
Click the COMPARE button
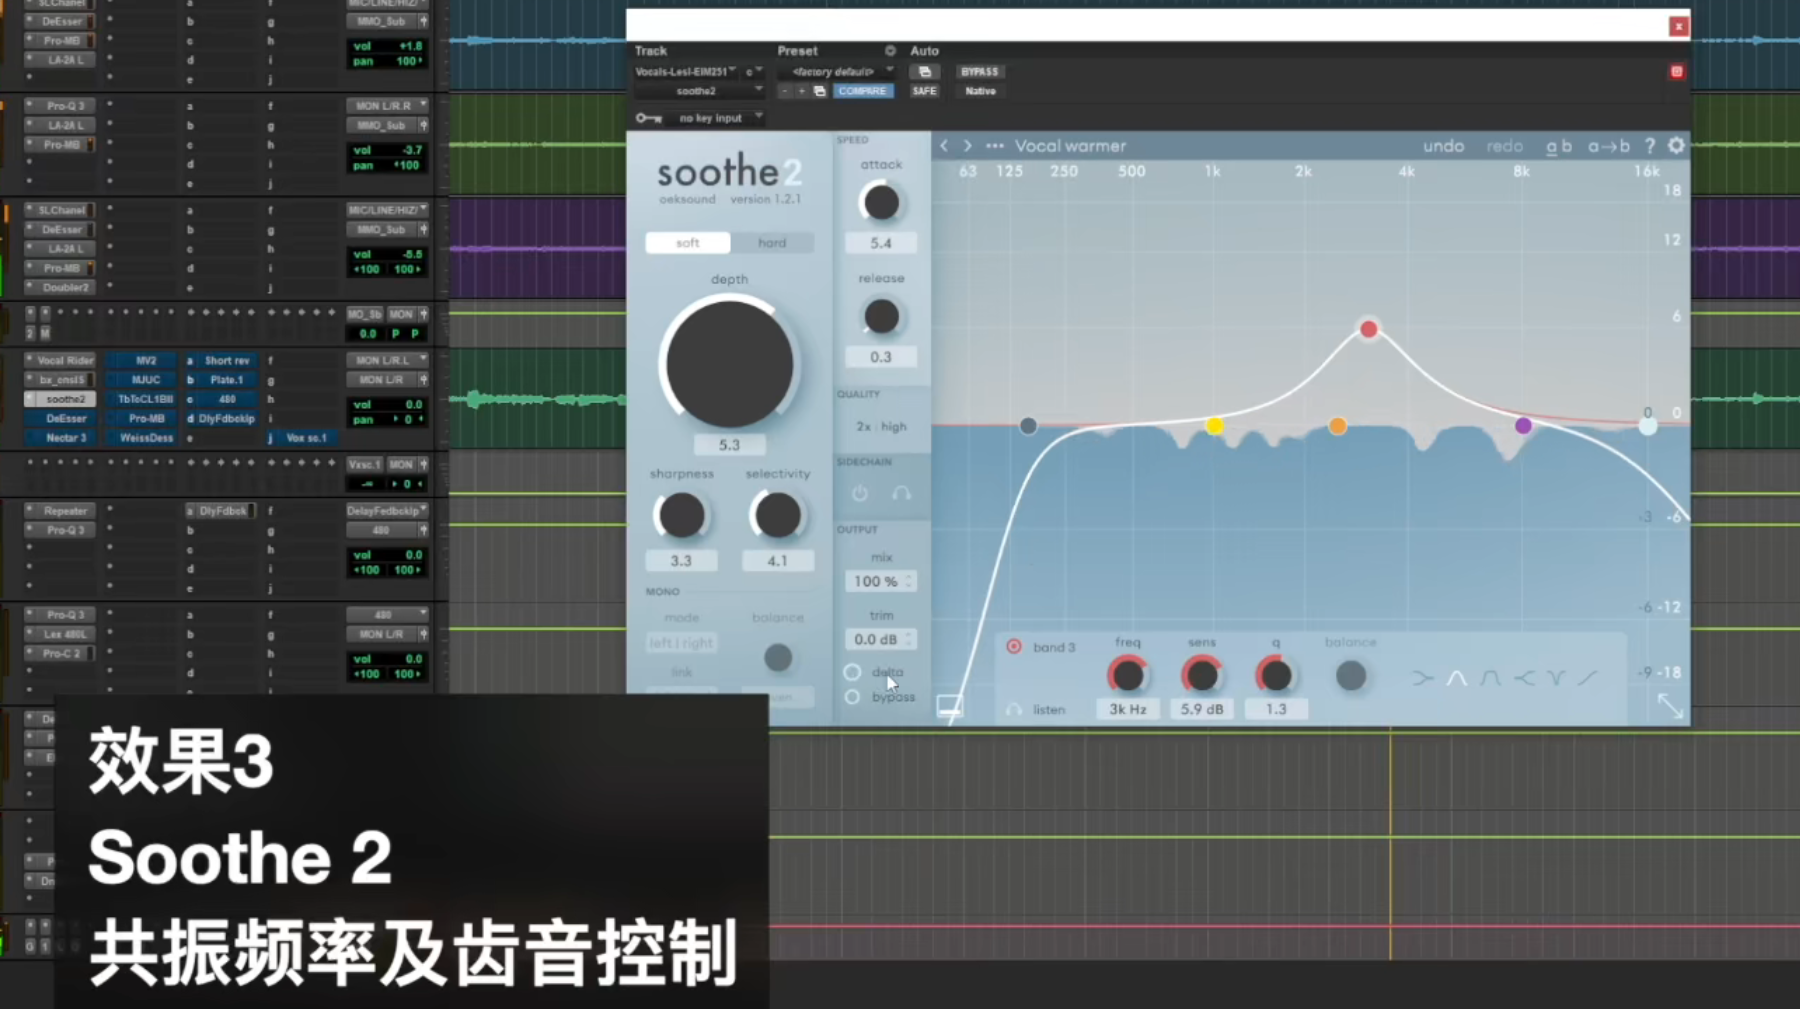pyautogui.click(x=862, y=91)
